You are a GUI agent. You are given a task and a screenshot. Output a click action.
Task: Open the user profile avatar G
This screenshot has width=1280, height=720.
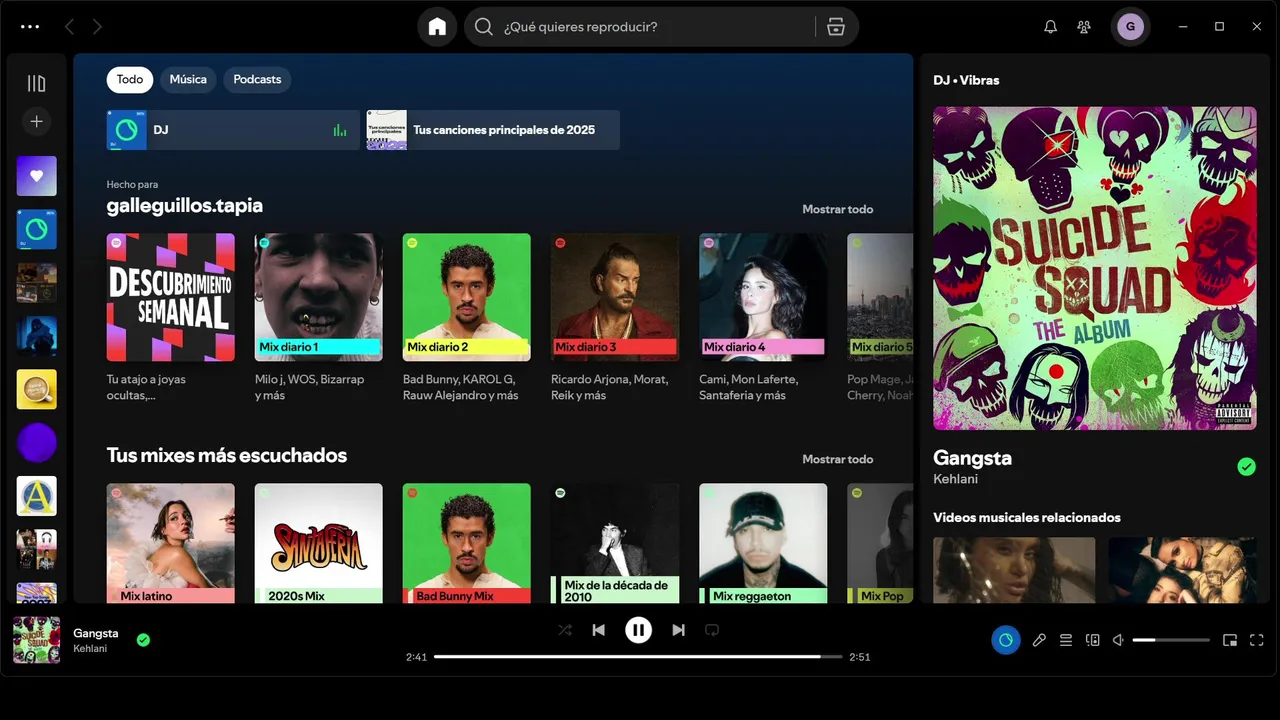(1130, 27)
